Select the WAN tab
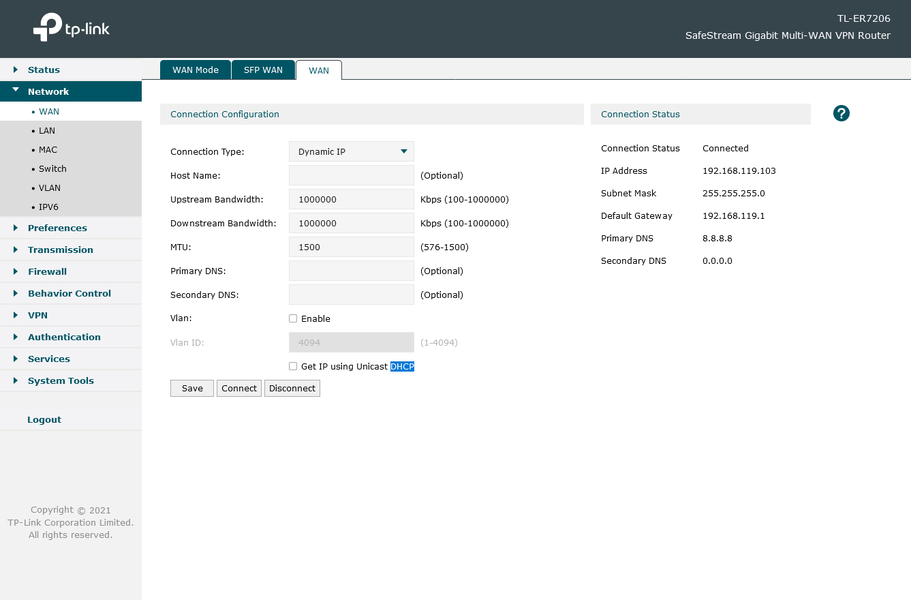The width and height of the screenshot is (911, 600). click(x=318, y=70)
